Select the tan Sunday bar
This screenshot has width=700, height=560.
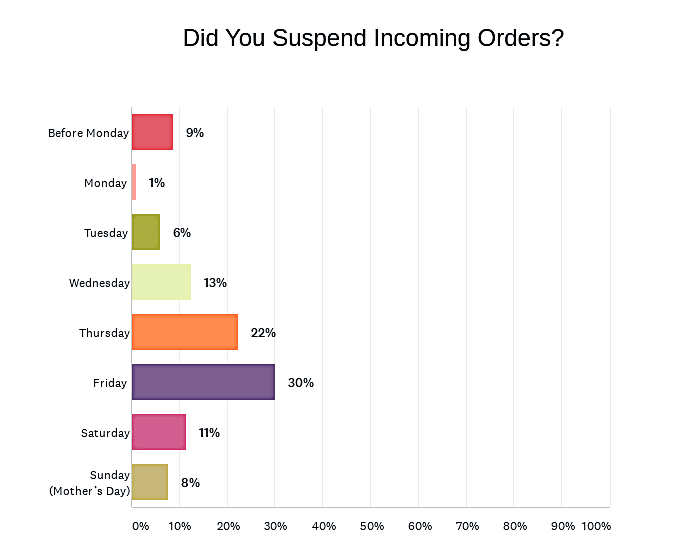tap(150, 482)
